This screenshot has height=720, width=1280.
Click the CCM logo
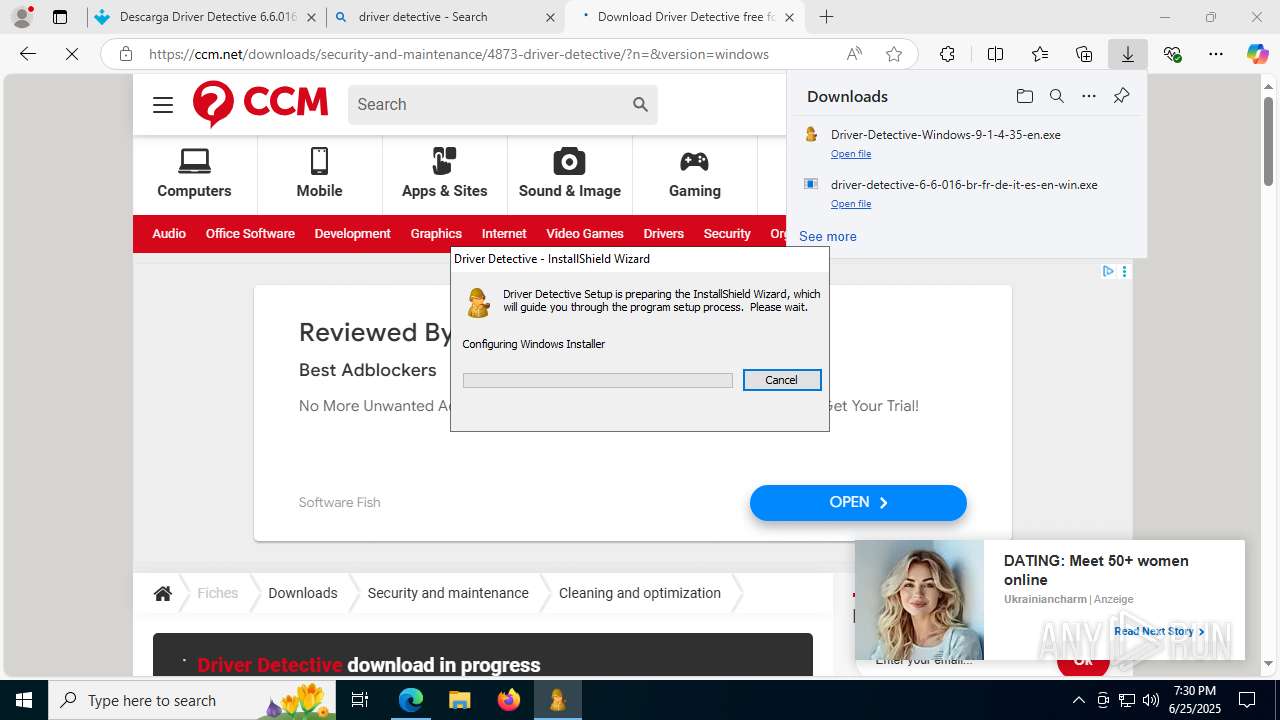click(260, 104)
